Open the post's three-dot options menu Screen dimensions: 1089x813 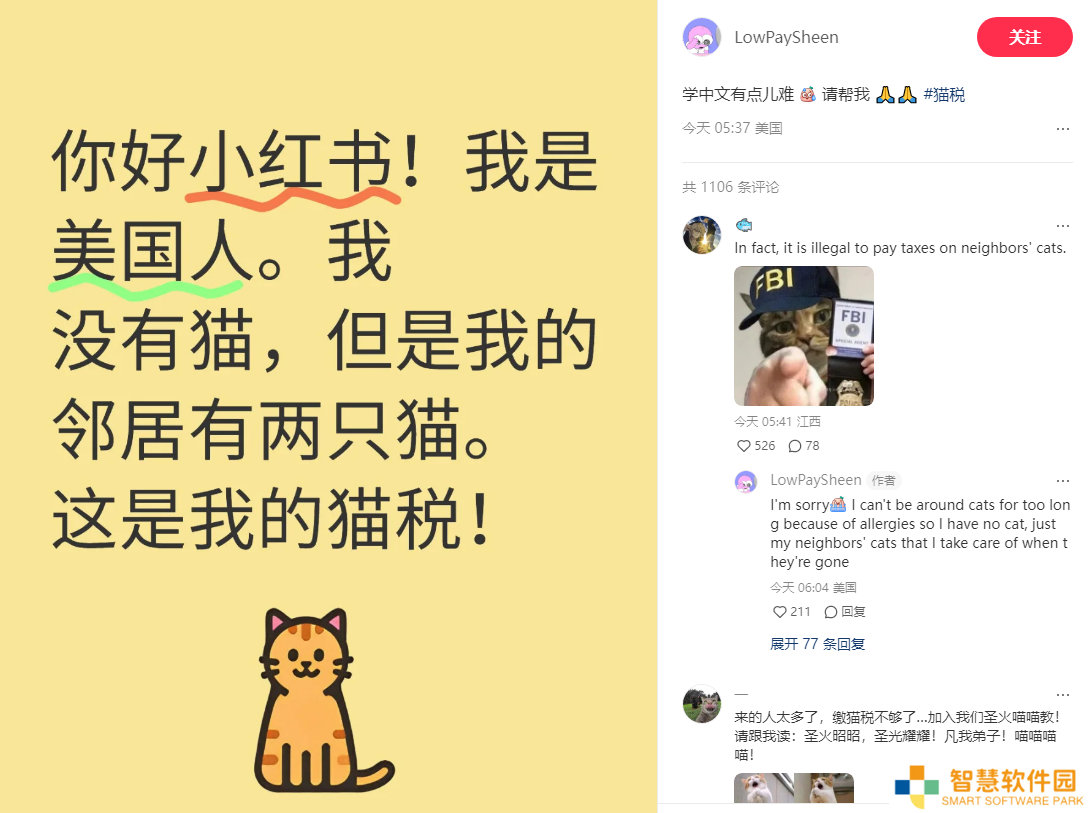[x=1063, y=128]
